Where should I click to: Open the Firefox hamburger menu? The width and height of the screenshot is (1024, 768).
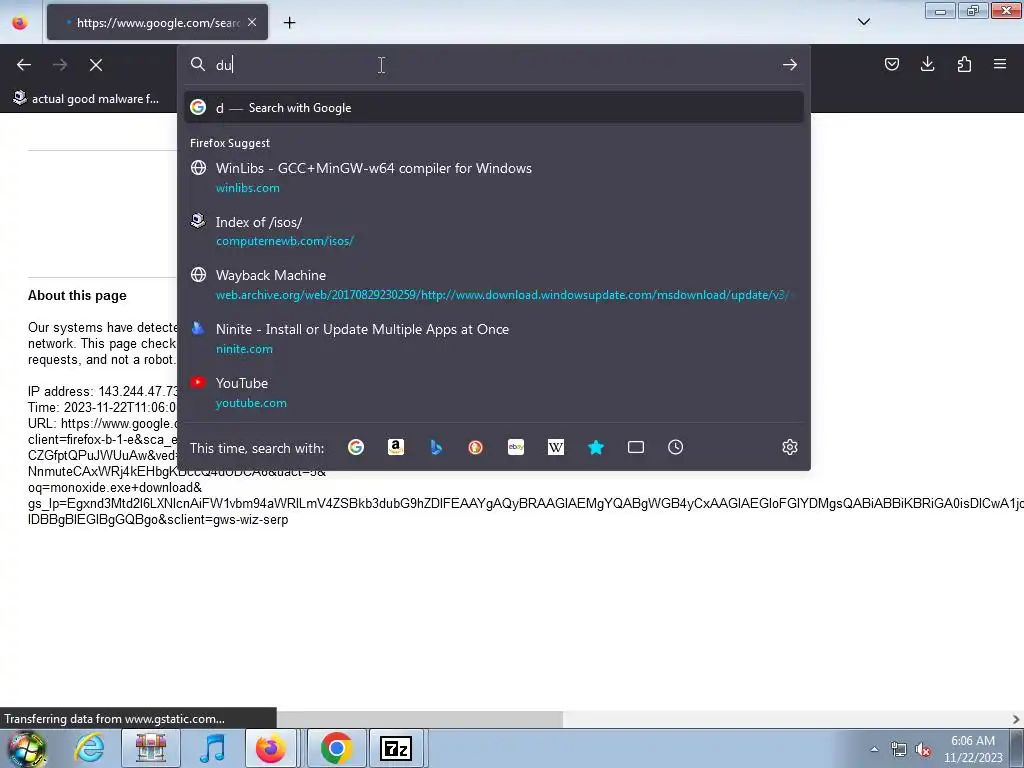[999, 64]
